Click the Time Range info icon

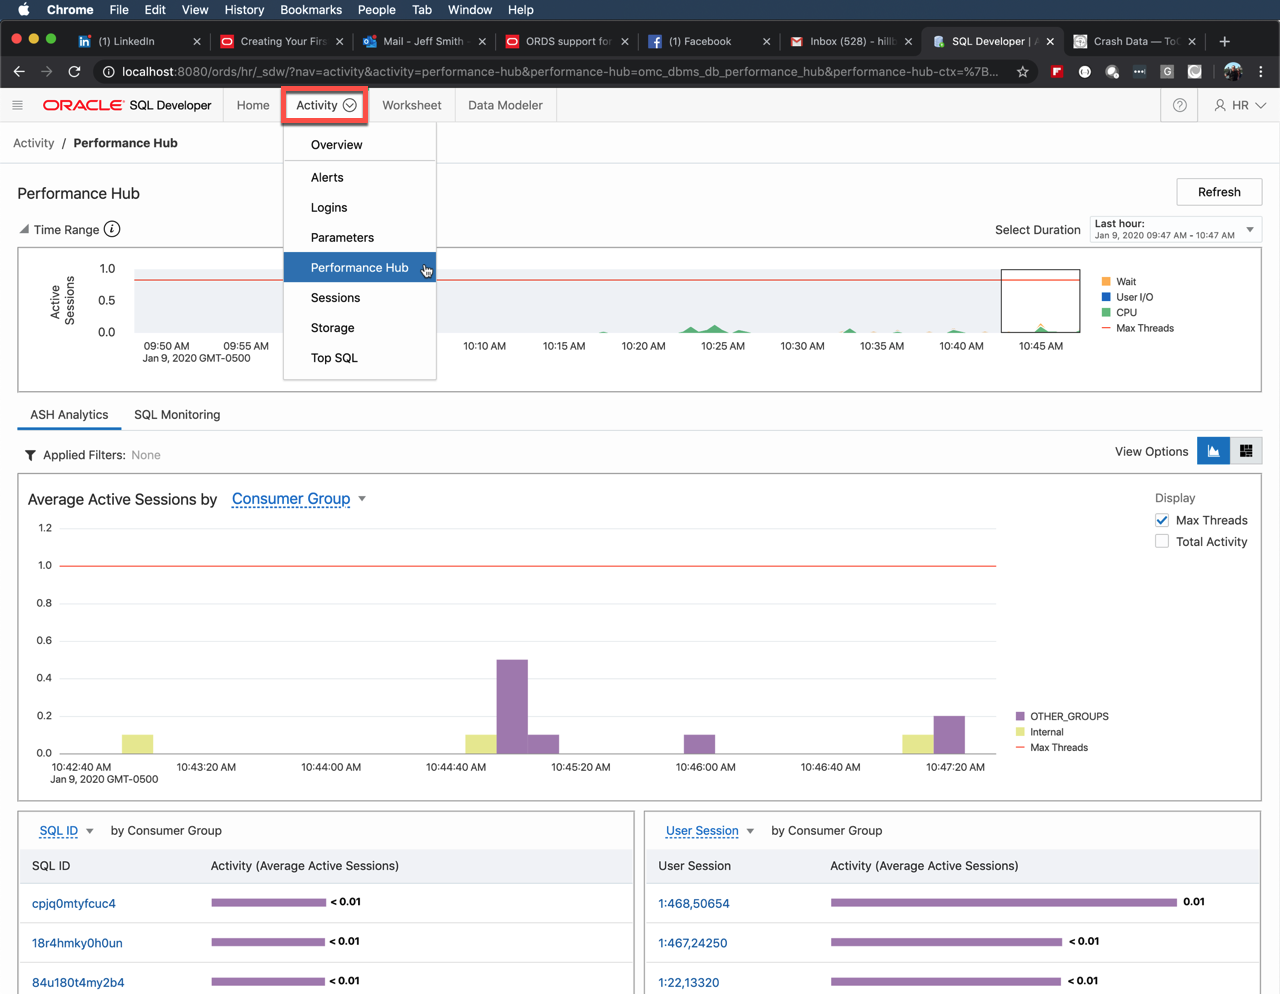[x=112, y=229]
